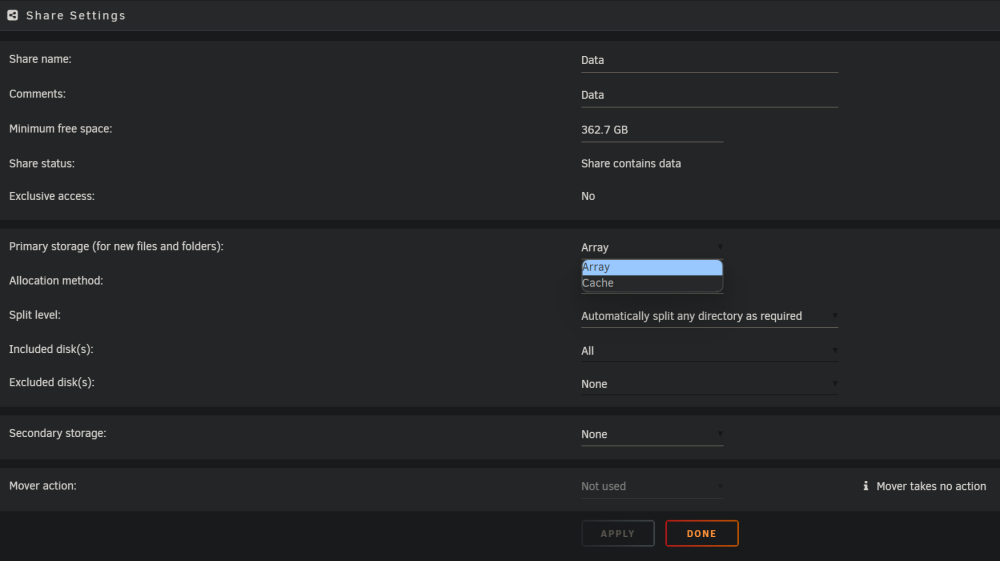Open the Included disk(s) dropdown

click(x=709, y=351)
